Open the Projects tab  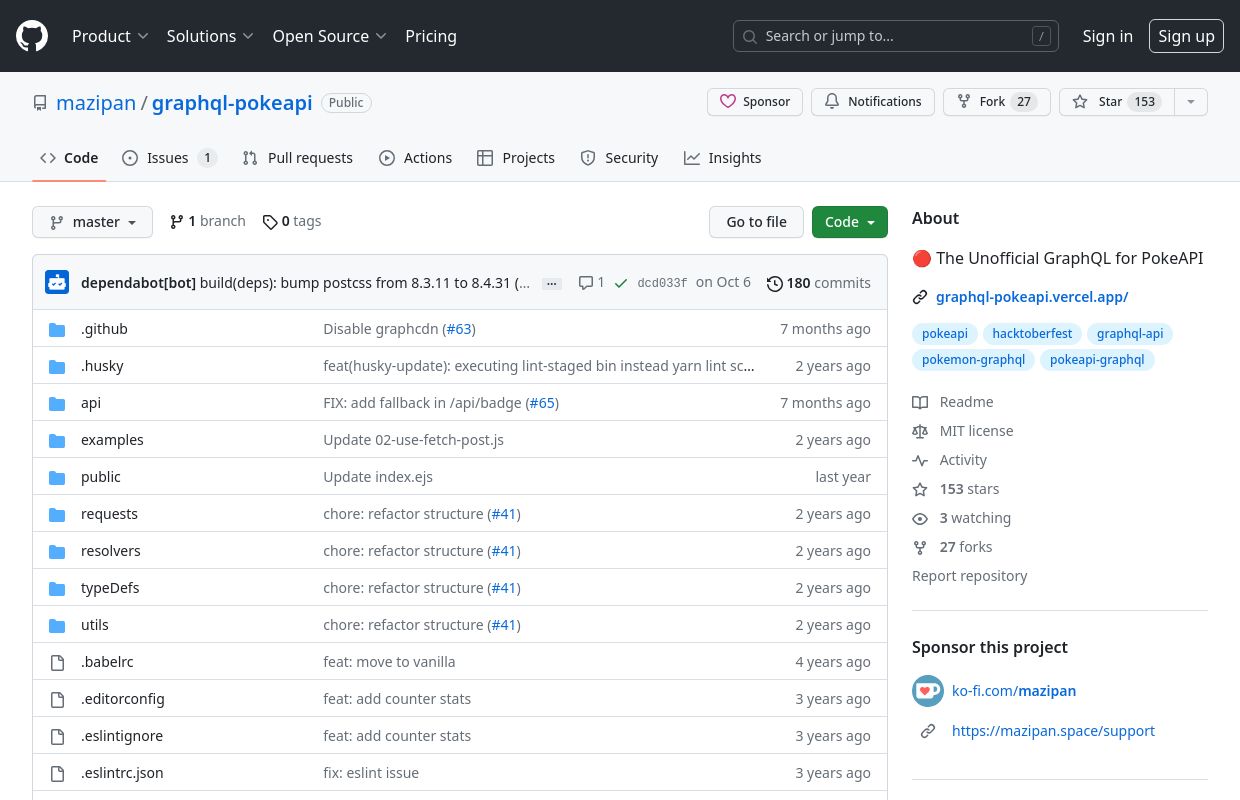click(516, 158)
